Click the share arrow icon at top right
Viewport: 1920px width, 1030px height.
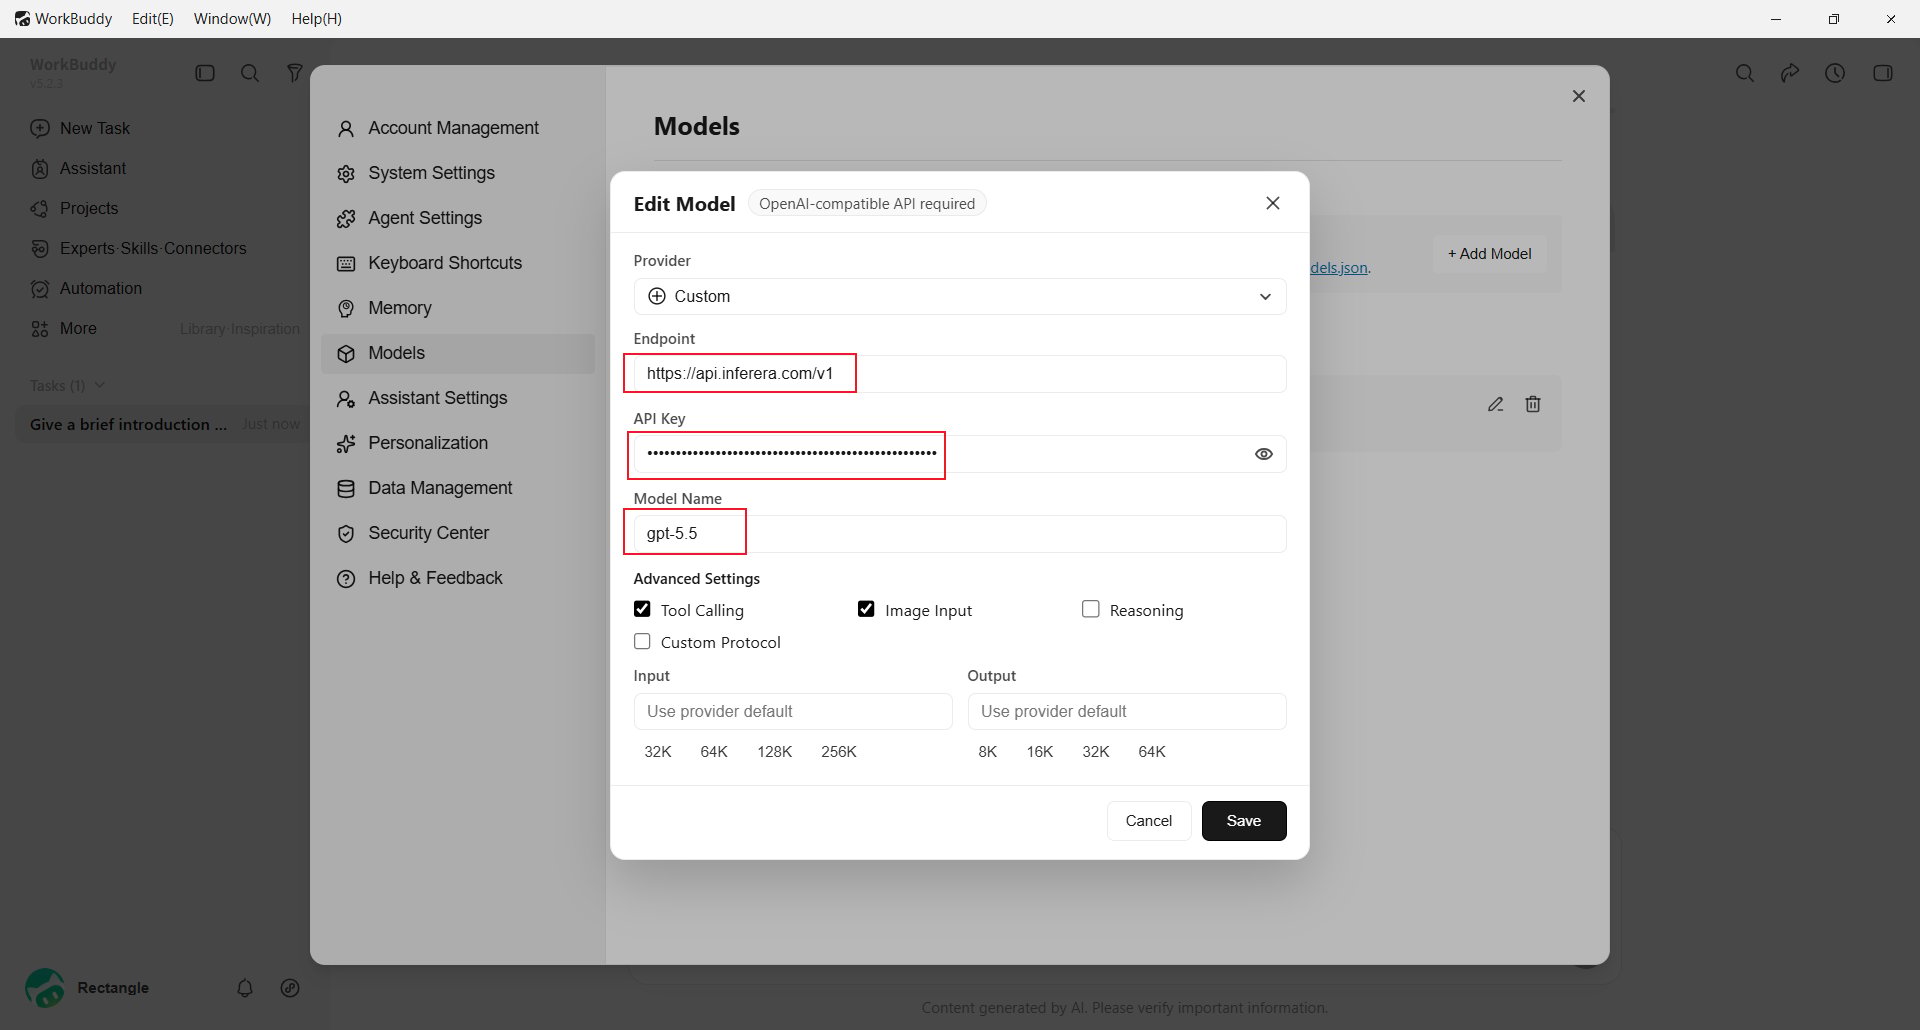1790,73
